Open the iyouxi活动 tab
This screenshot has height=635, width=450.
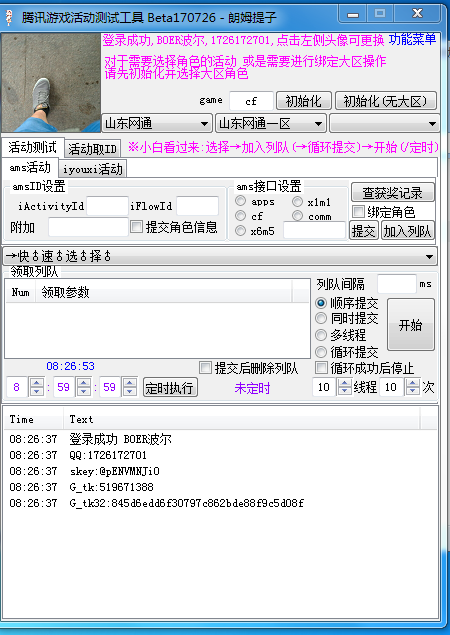[x=93, y=169]
